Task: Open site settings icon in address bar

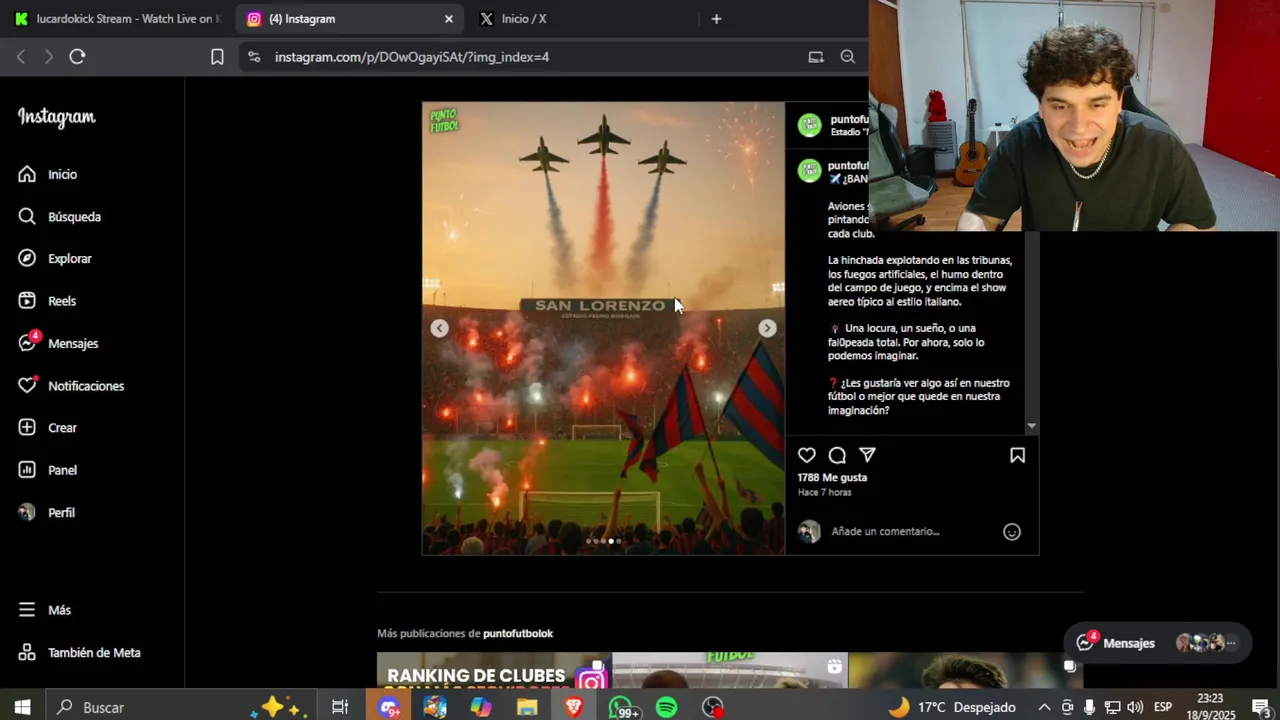Action: tap(254, 57)
